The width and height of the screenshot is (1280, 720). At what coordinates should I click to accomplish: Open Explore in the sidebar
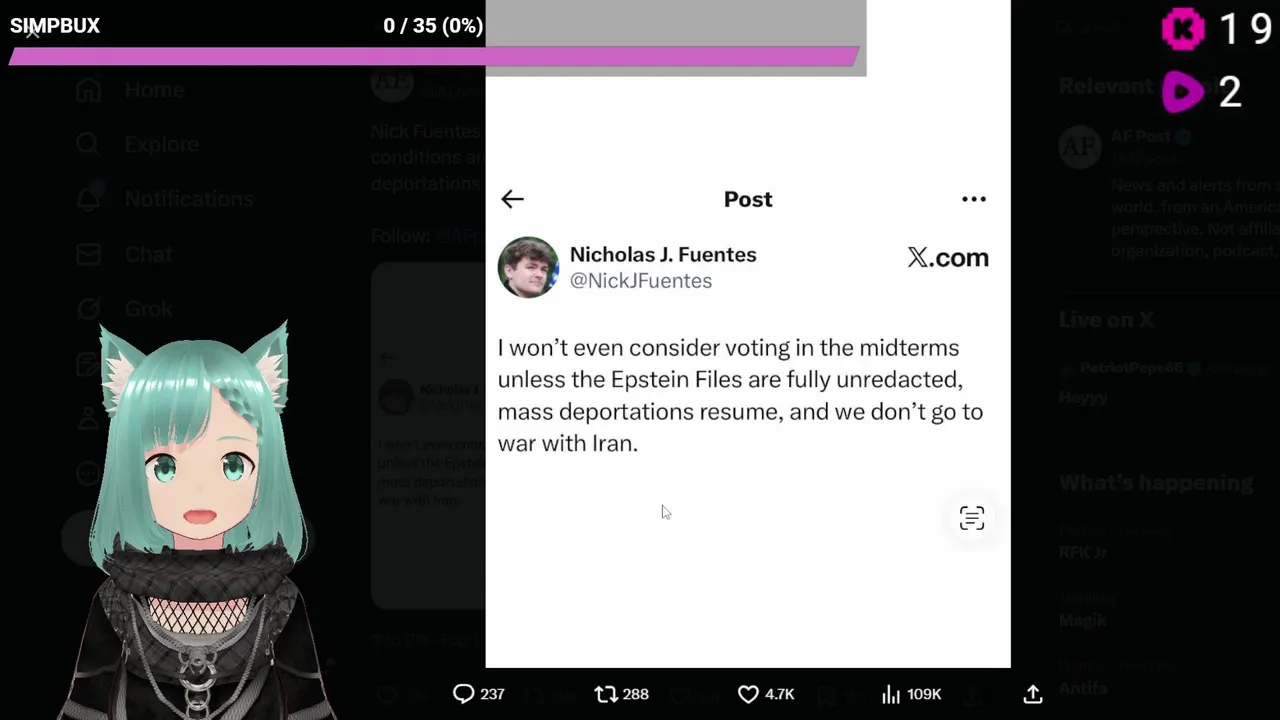coord(161,145)
